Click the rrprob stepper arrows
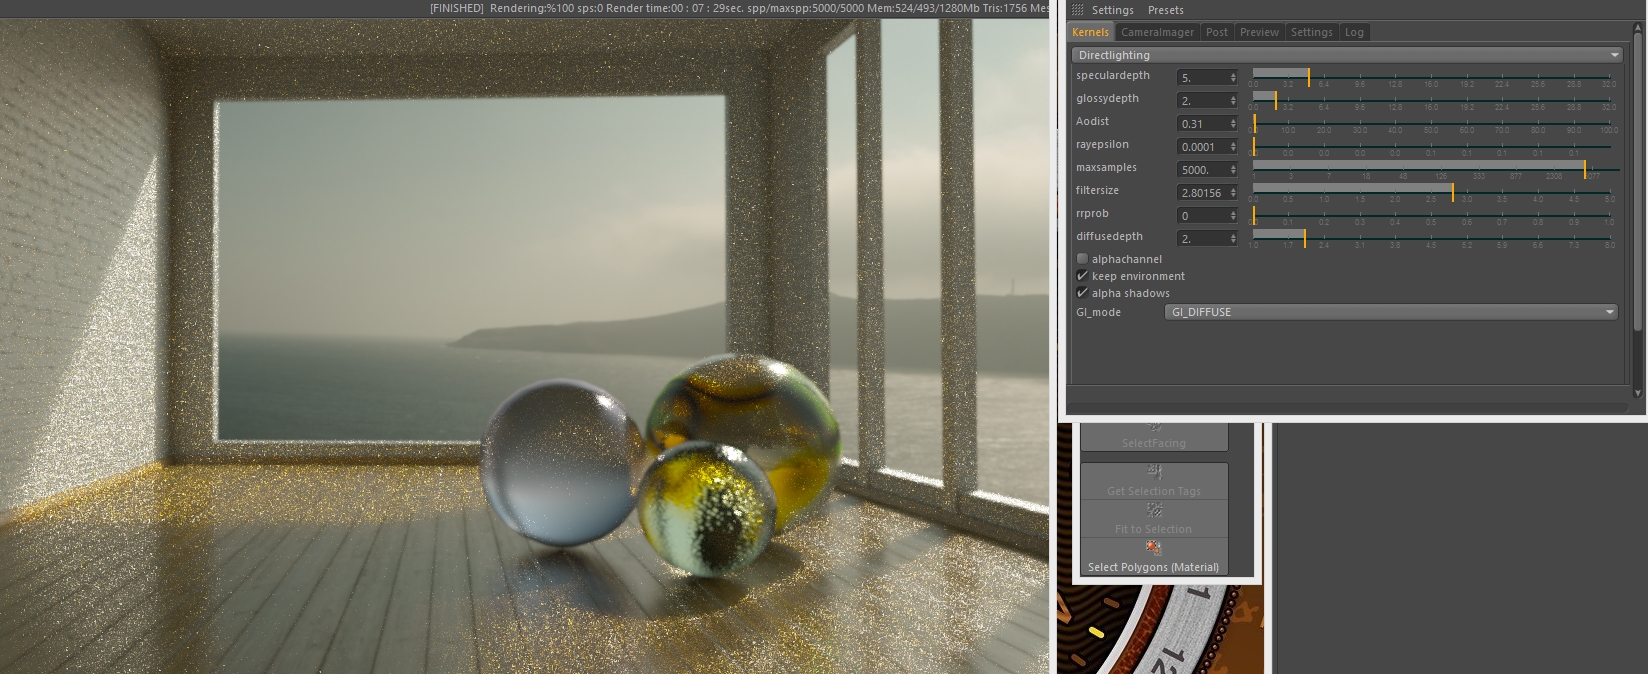The image size is (1648, 674). (1233, 216)
